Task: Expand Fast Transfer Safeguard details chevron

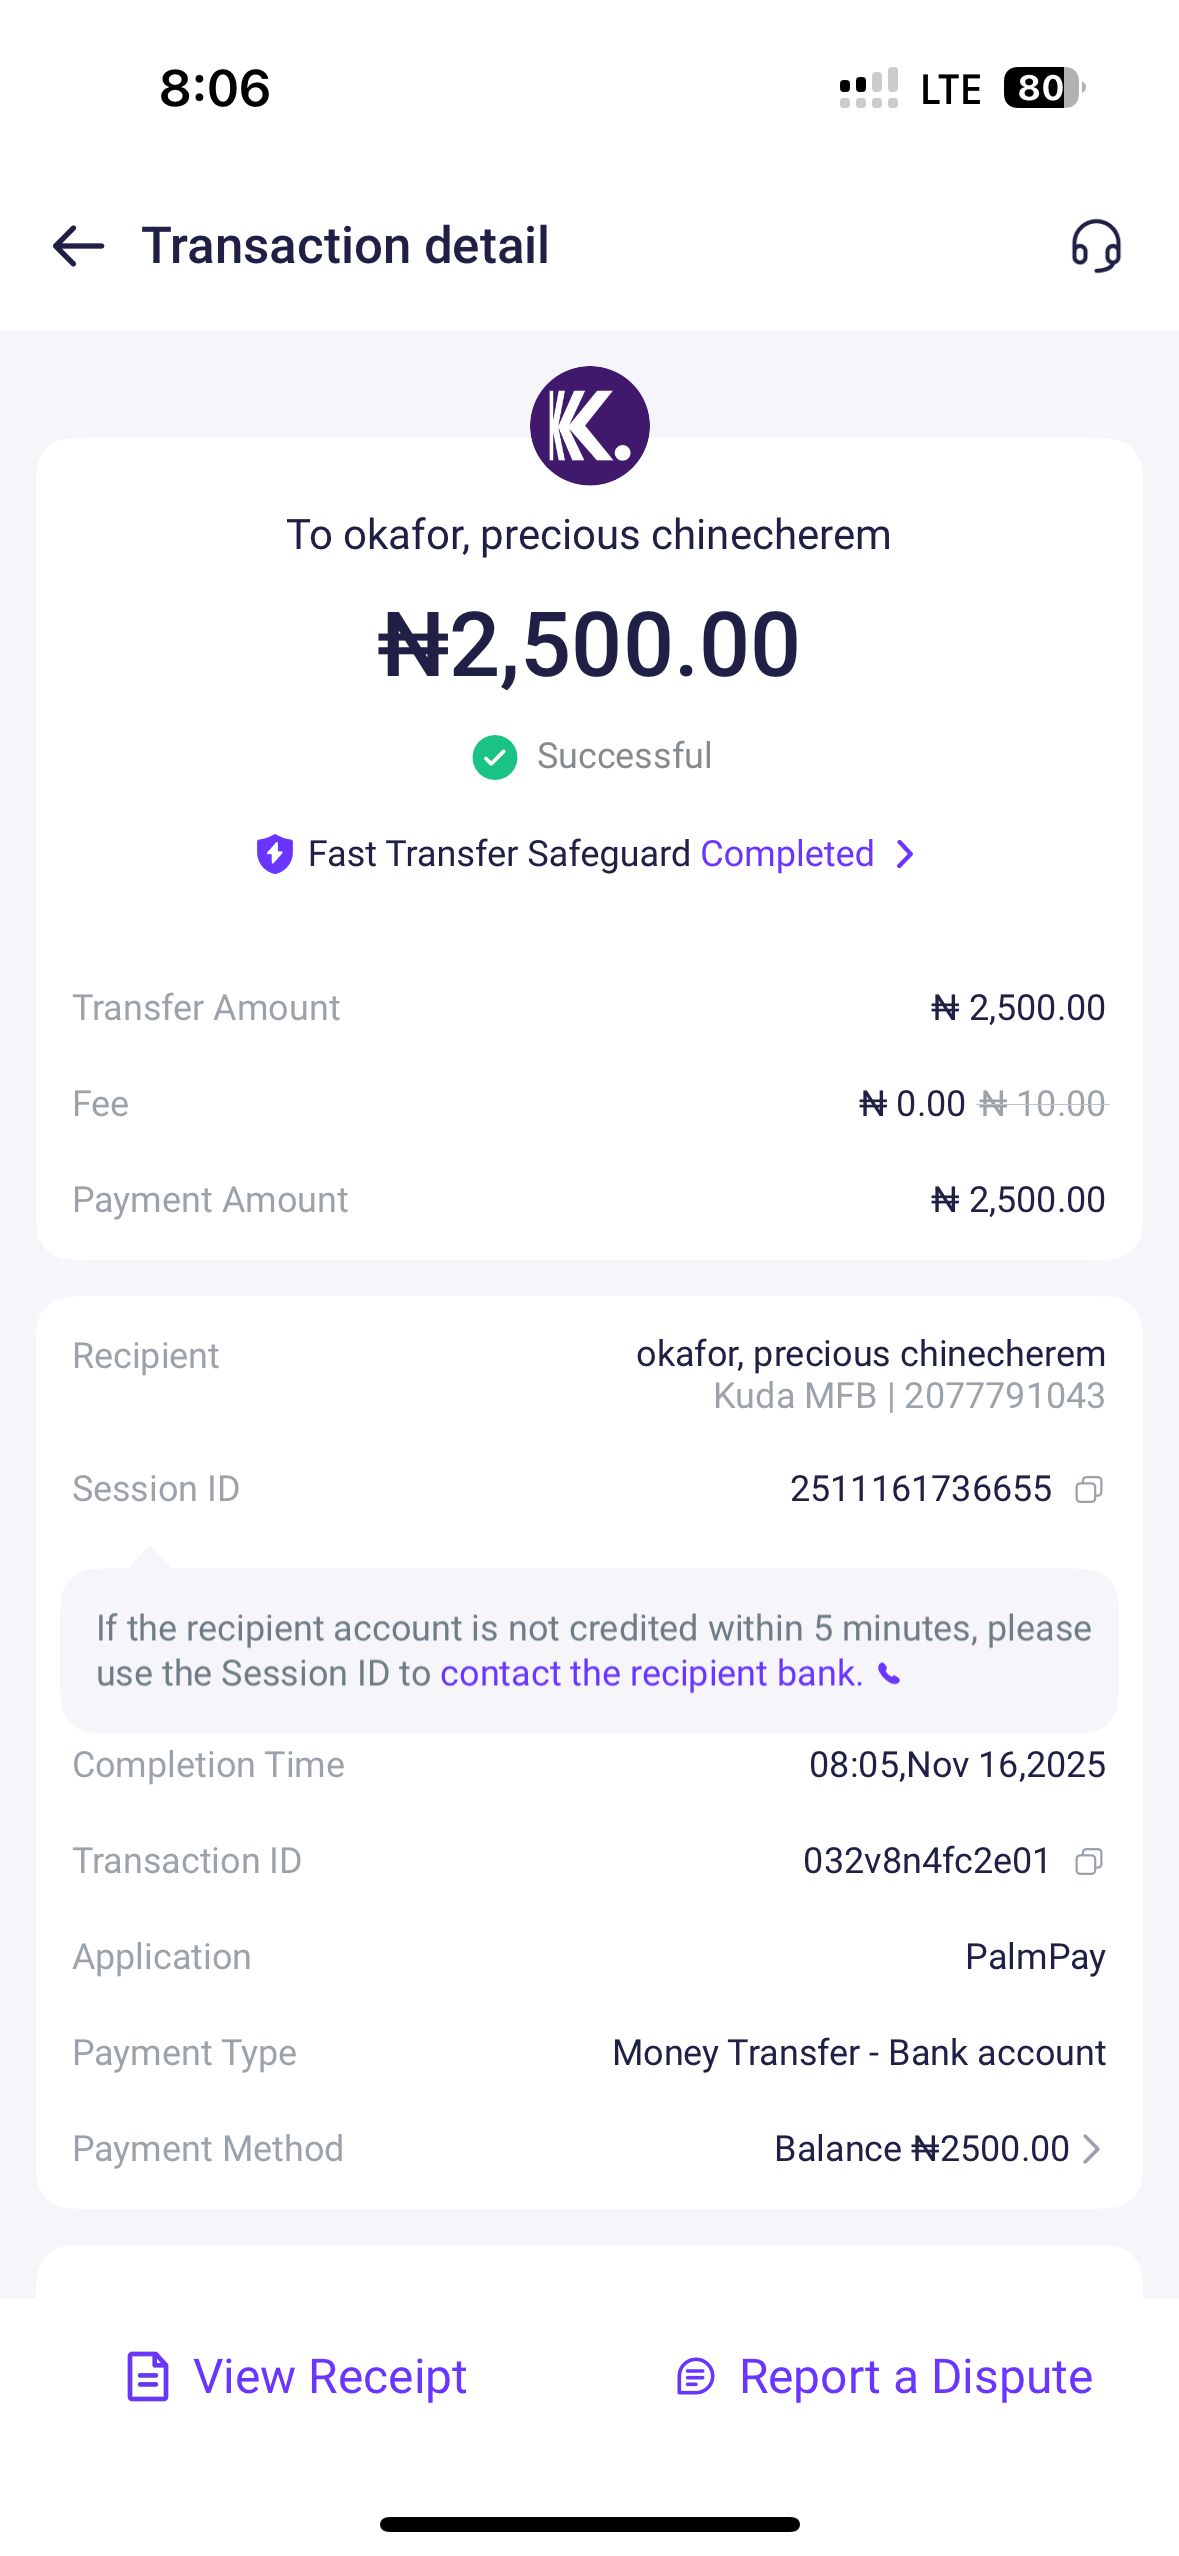Action: [905, 854]
